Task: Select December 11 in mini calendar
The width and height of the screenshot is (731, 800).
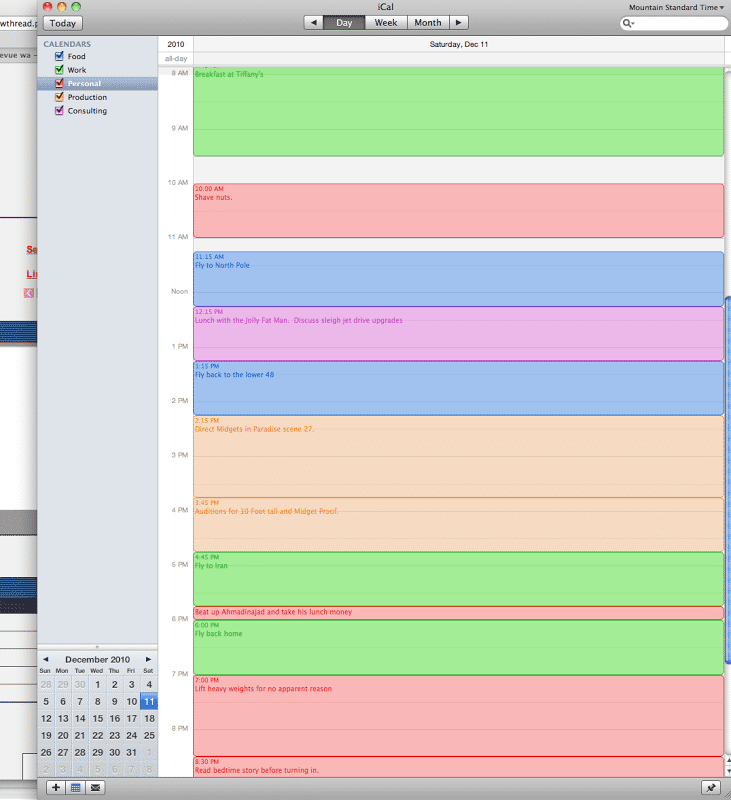Action: pyautogui.click(x=149, y=702)
